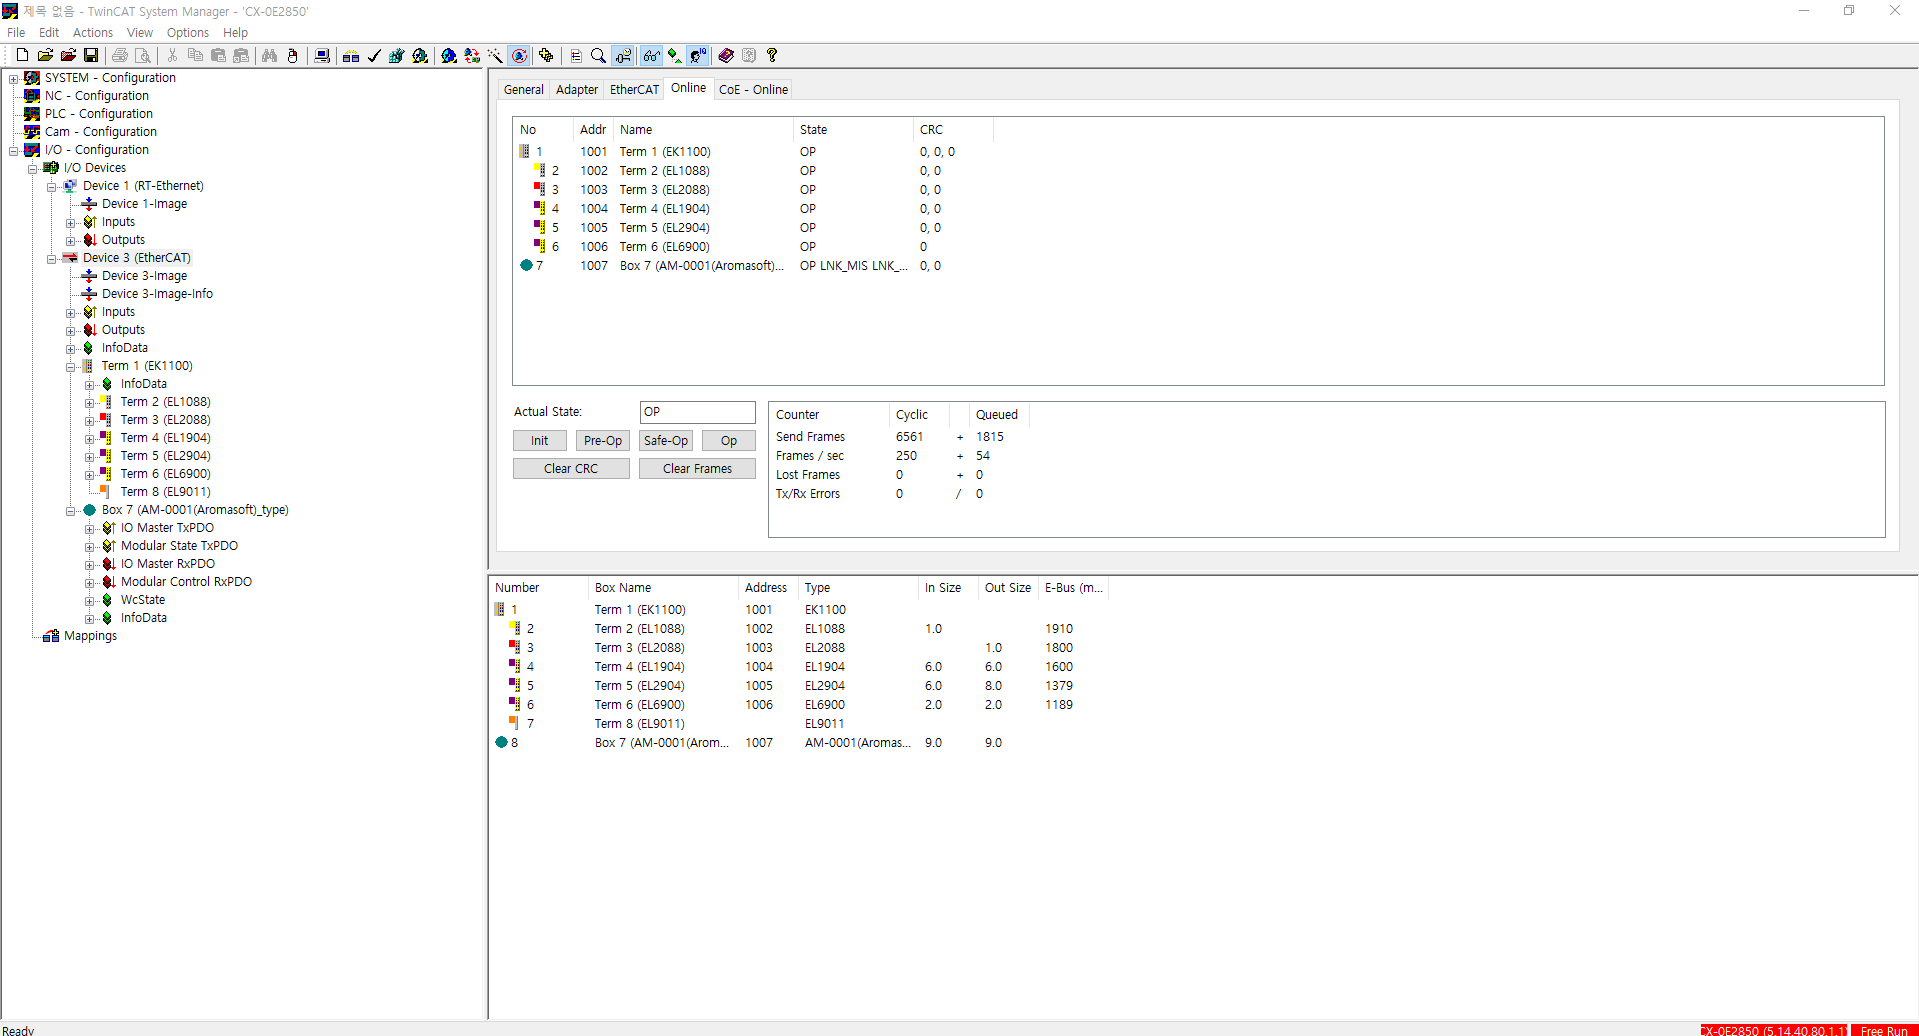Image resolution: width=1919 pixels, height=1036 pixels.
Task: Switch to the EtherCAT tab
Action: point(635,90)
